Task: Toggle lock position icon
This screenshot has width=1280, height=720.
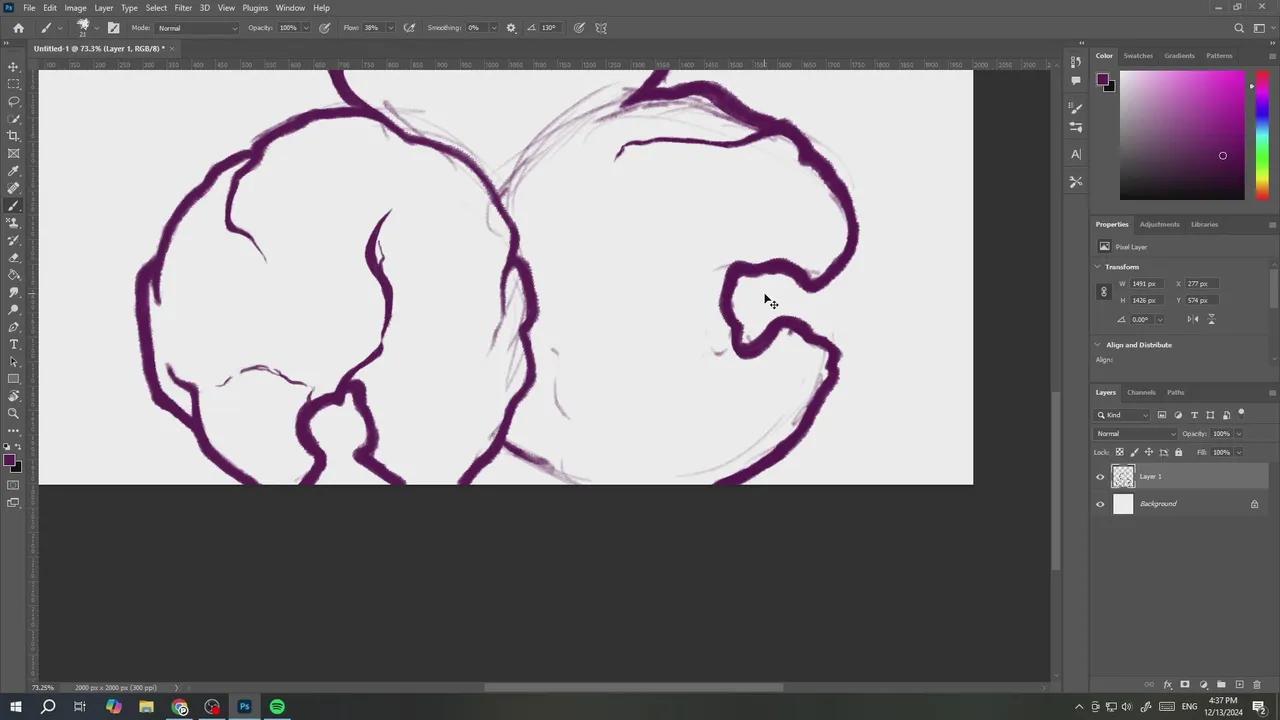Action: (1148, 452)
